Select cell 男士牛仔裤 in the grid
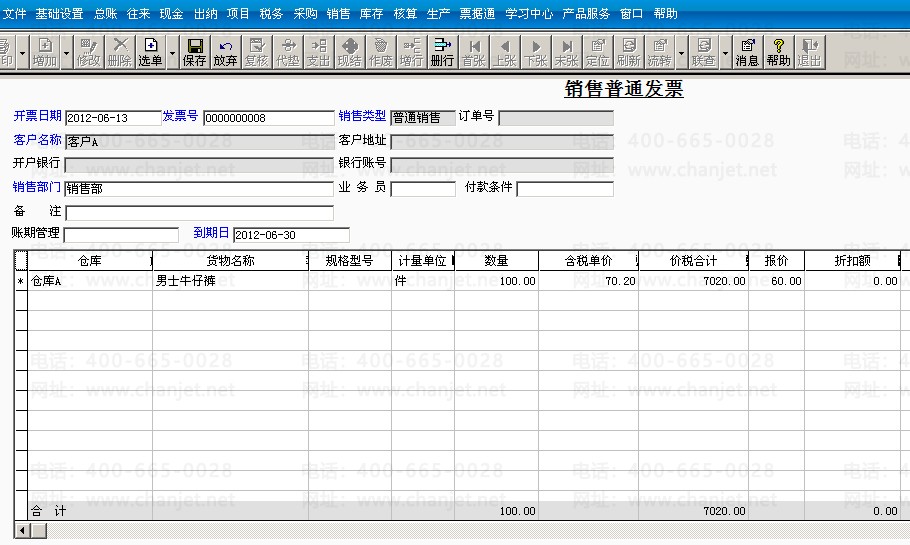910x545 pixels. tap(230, 281)
